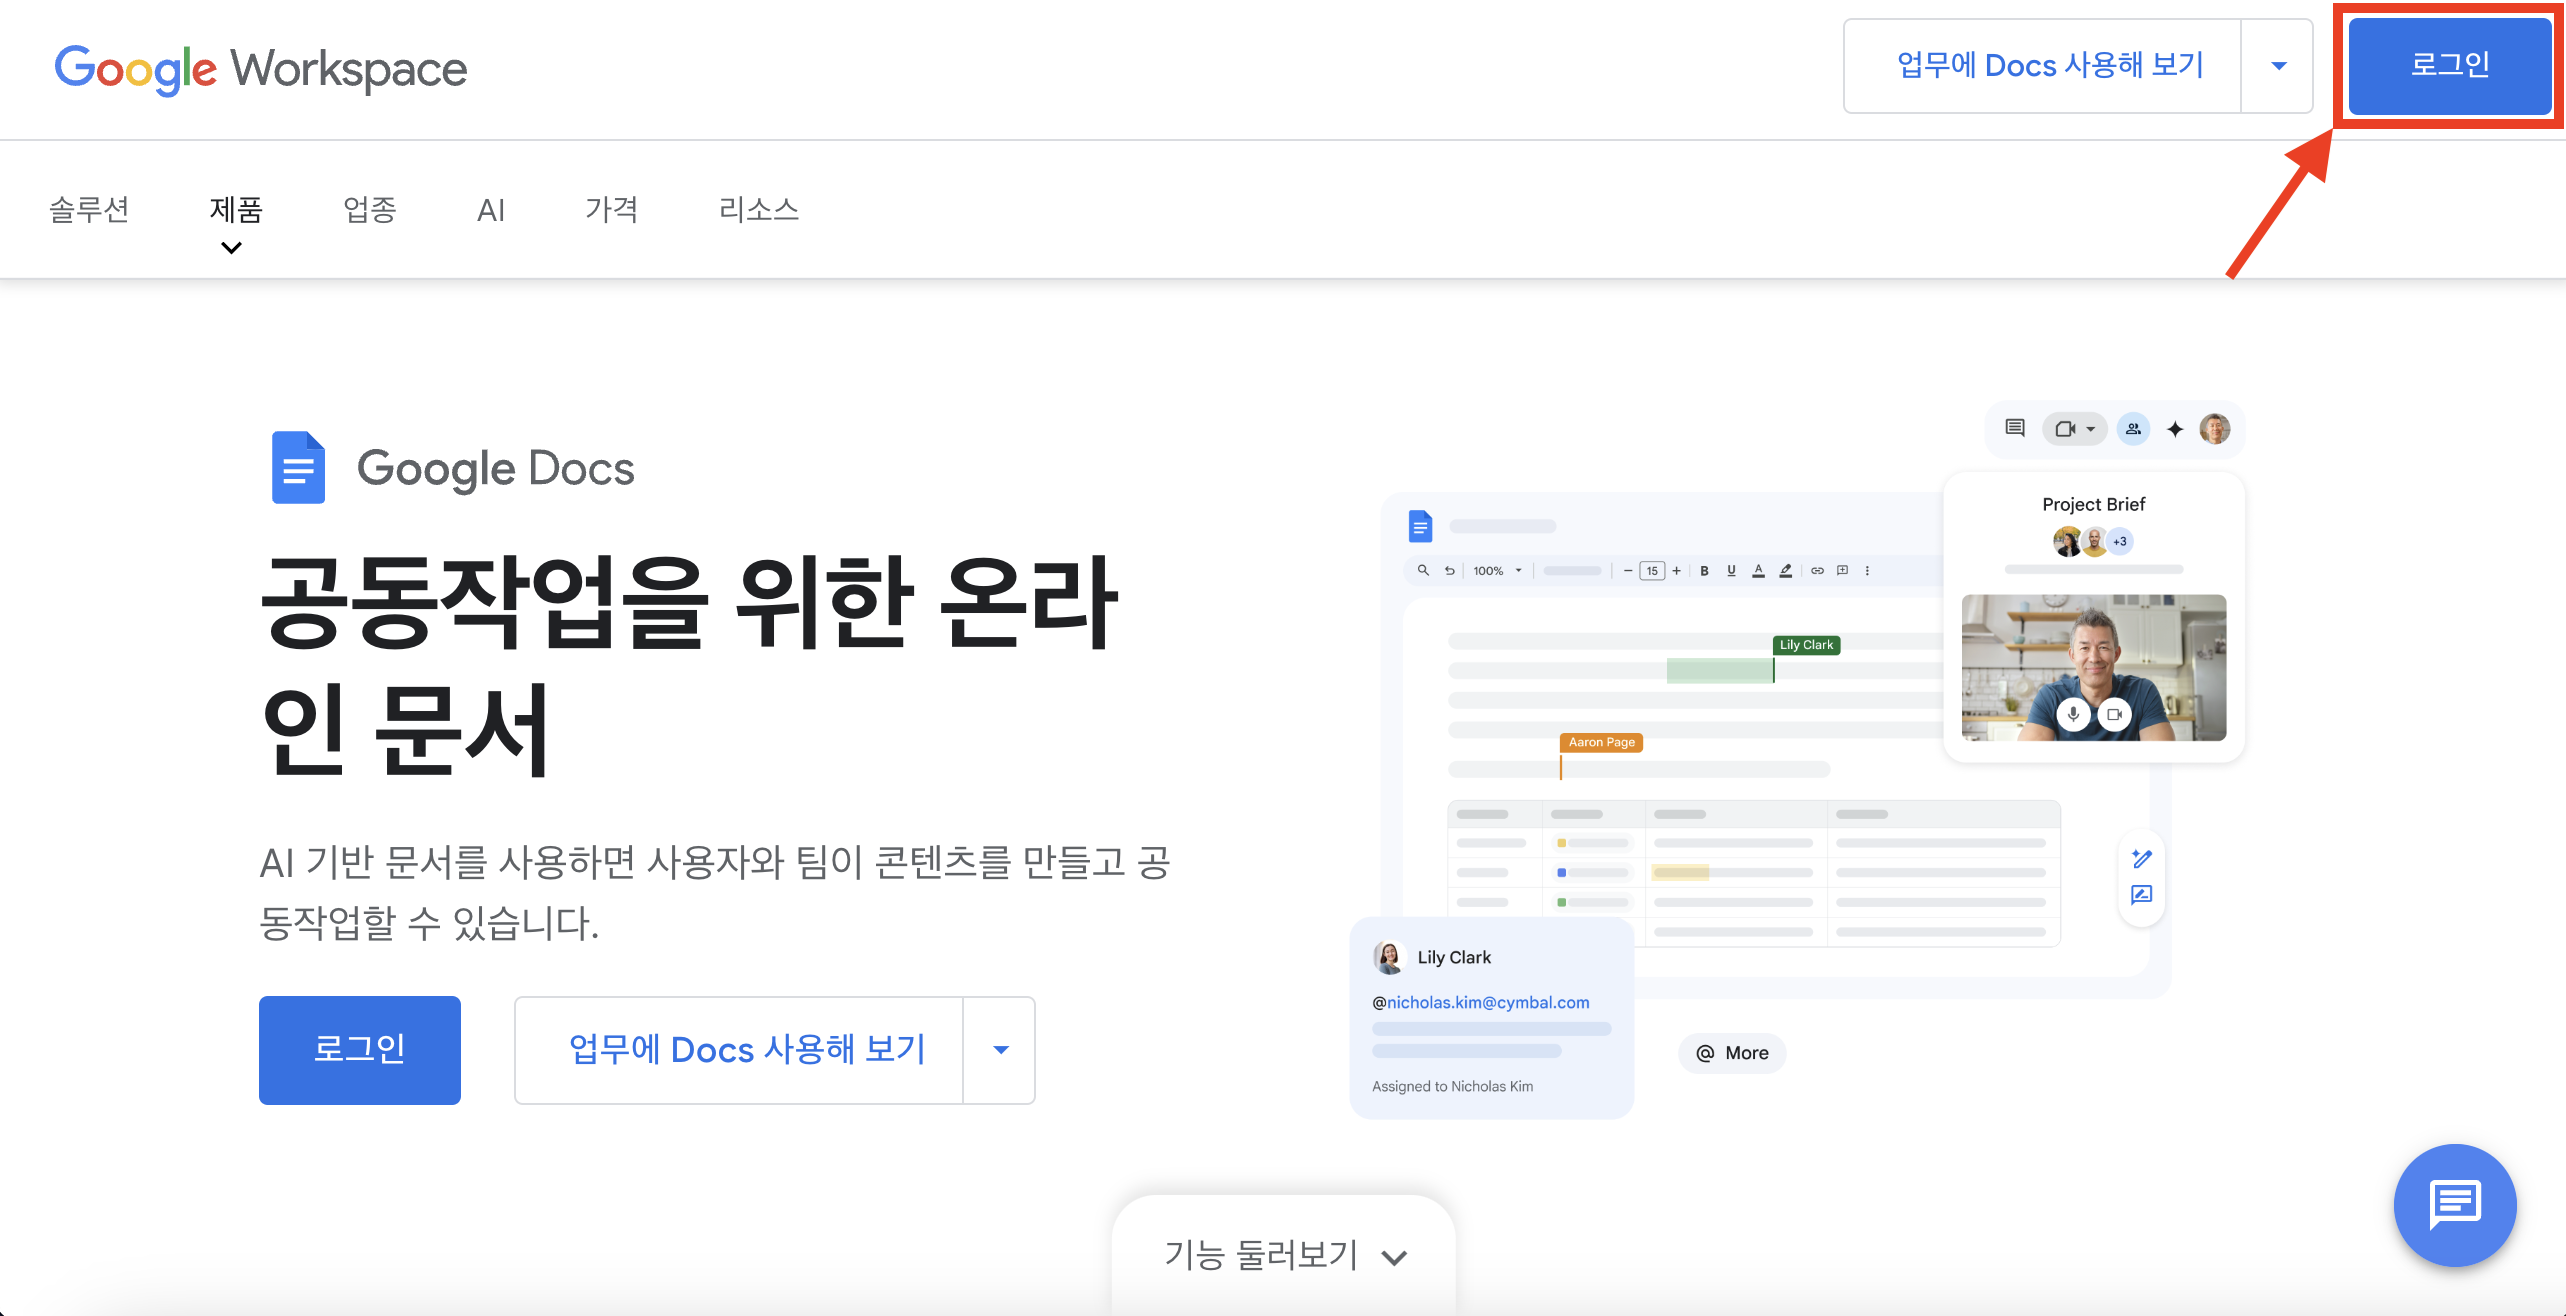The width and height of the screenshot is (2566, 1316).
Task: Expand the 제품 menu chevron
Action: [231, 248]
